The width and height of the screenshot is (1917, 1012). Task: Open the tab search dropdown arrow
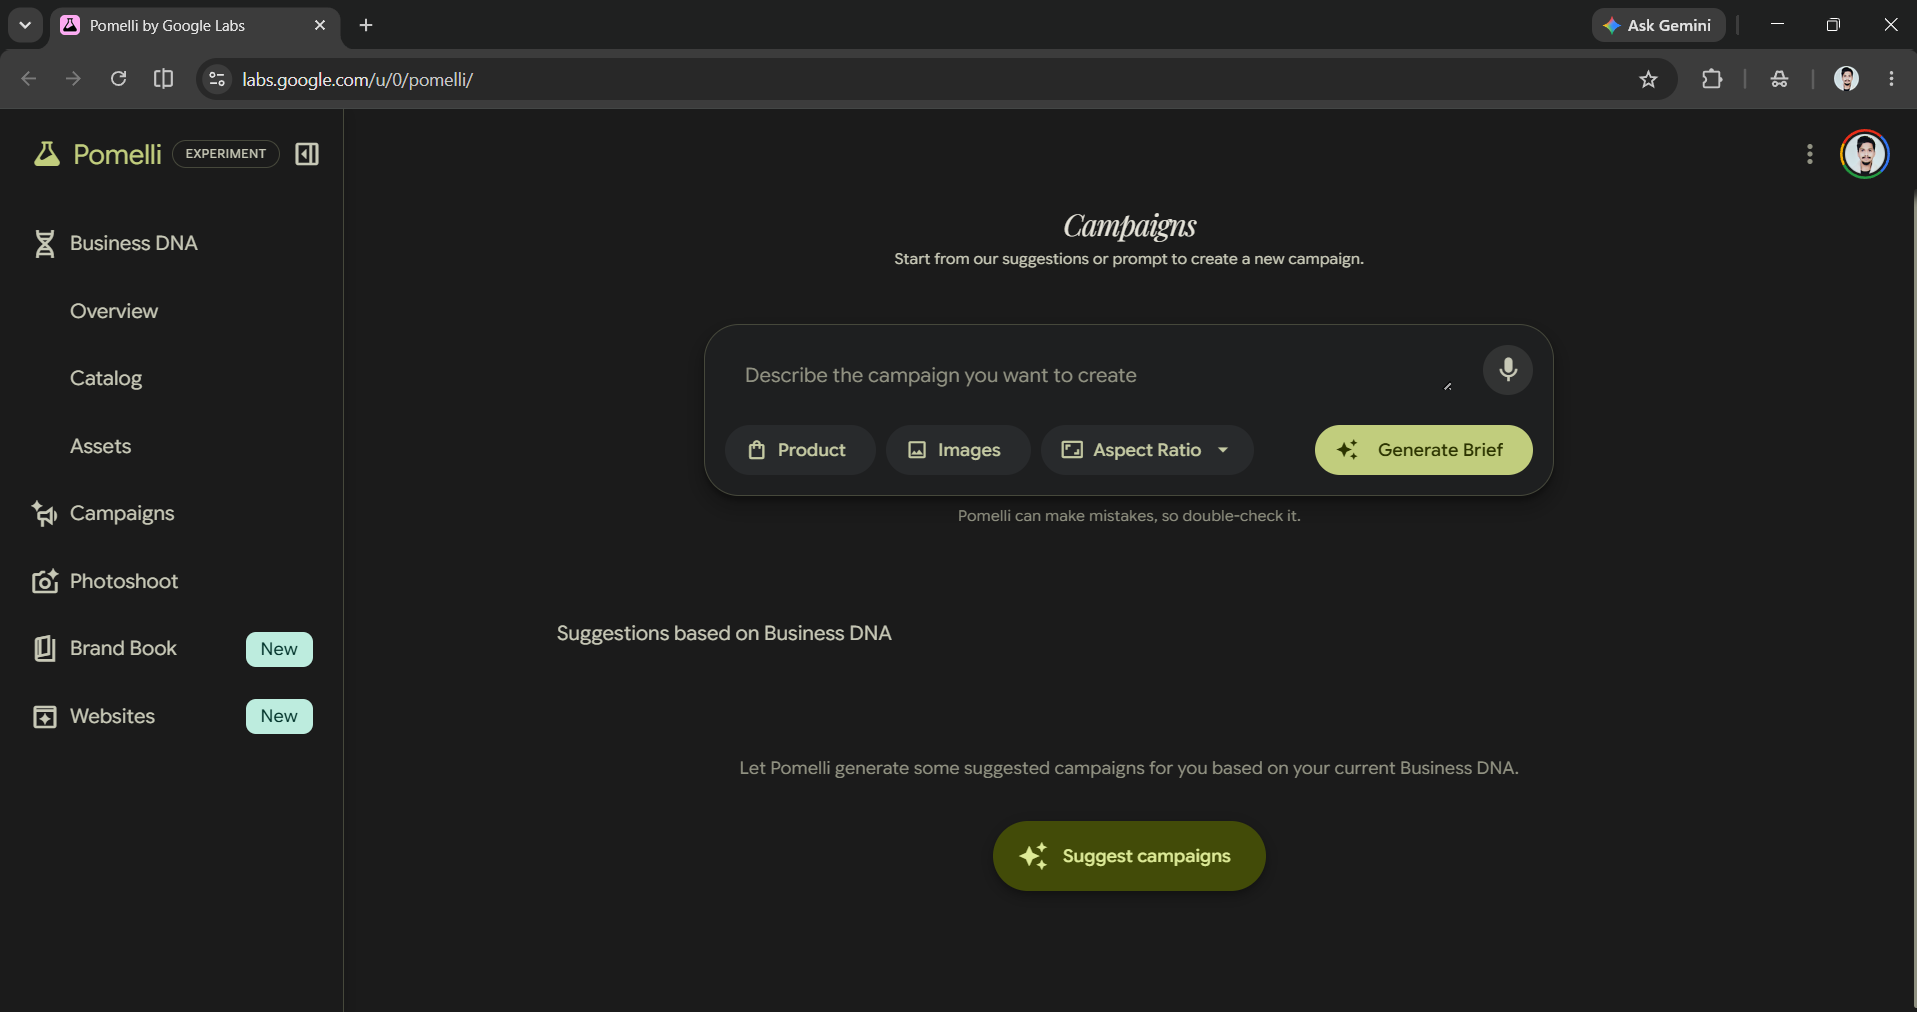pyautogui.click(x=25, y=25)
